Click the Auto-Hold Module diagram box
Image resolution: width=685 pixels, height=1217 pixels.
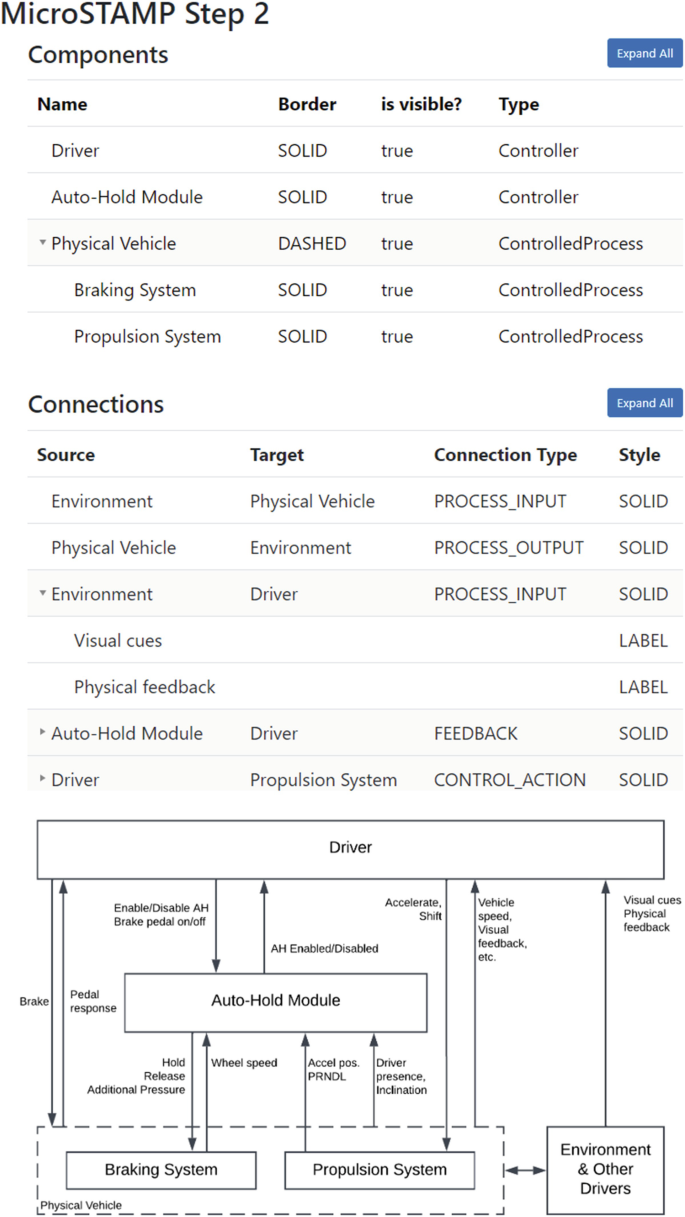click(275, 1001)
